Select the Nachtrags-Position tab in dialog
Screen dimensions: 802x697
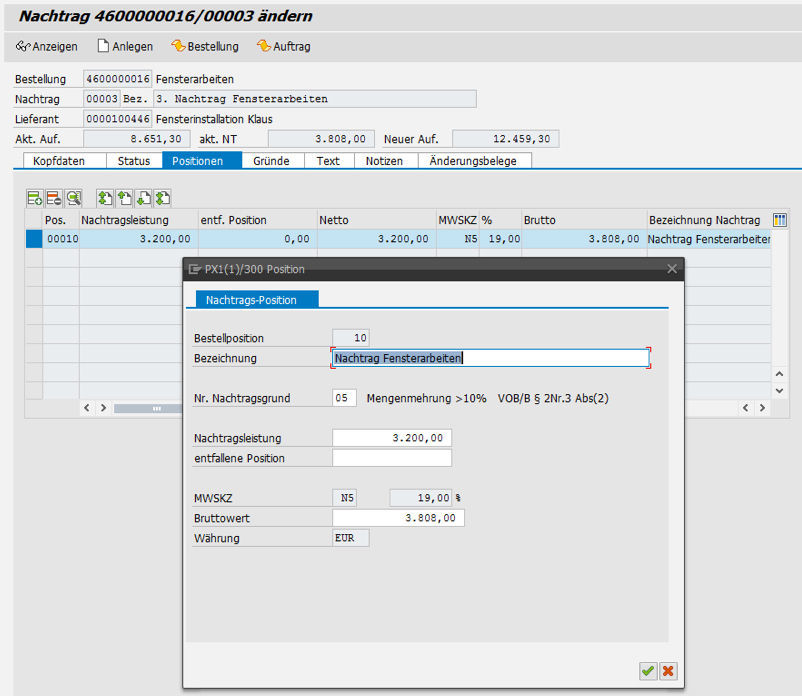point(252,299)
